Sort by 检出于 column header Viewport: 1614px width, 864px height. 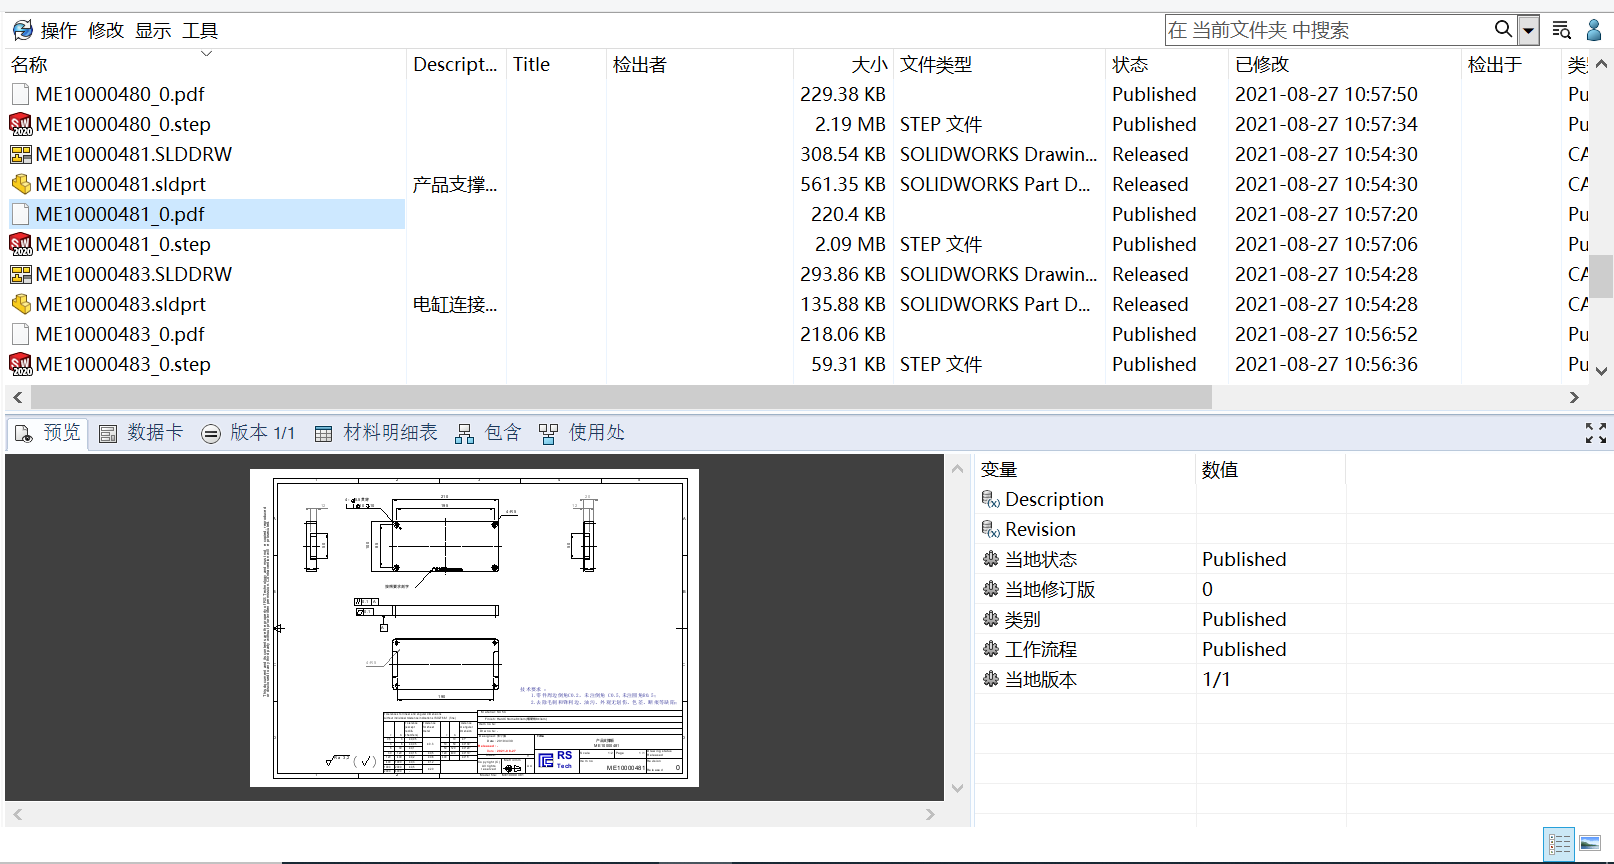point(1494,64)
